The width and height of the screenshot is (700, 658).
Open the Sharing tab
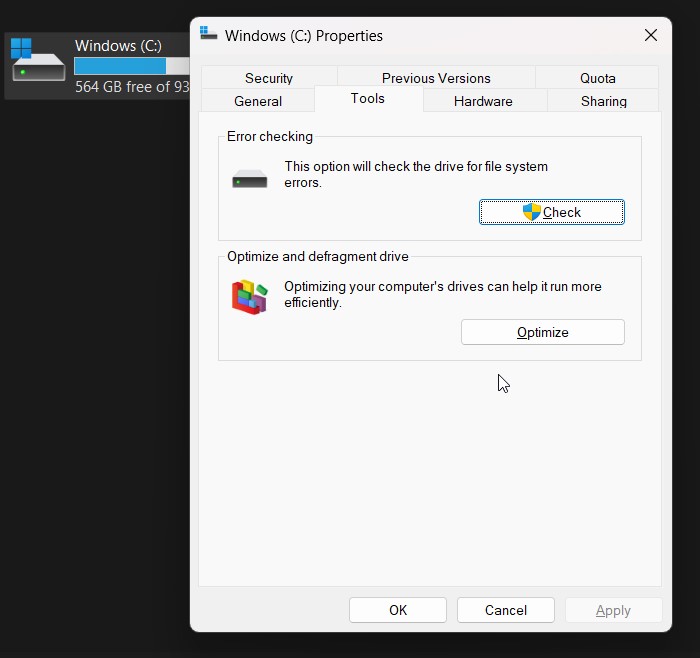pyautogui.click(x=604, y=101)
